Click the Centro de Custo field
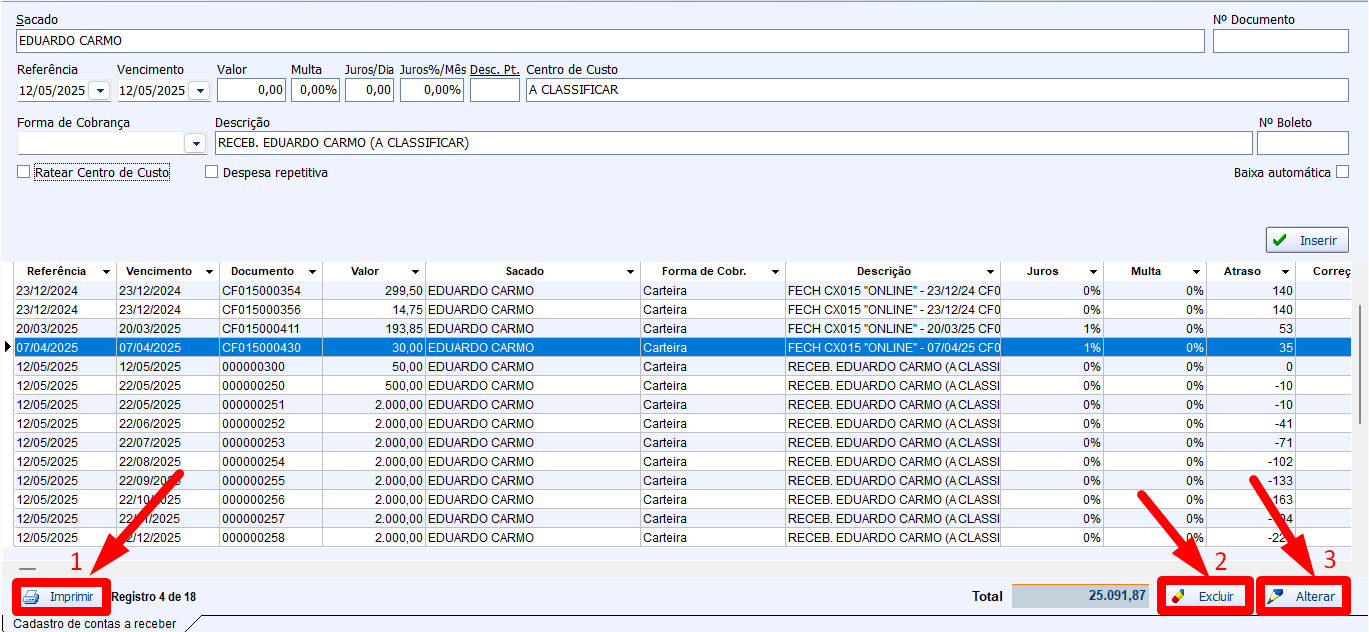Image resolution: width=1369 pixels, height=632 pixels. (936, 90)
